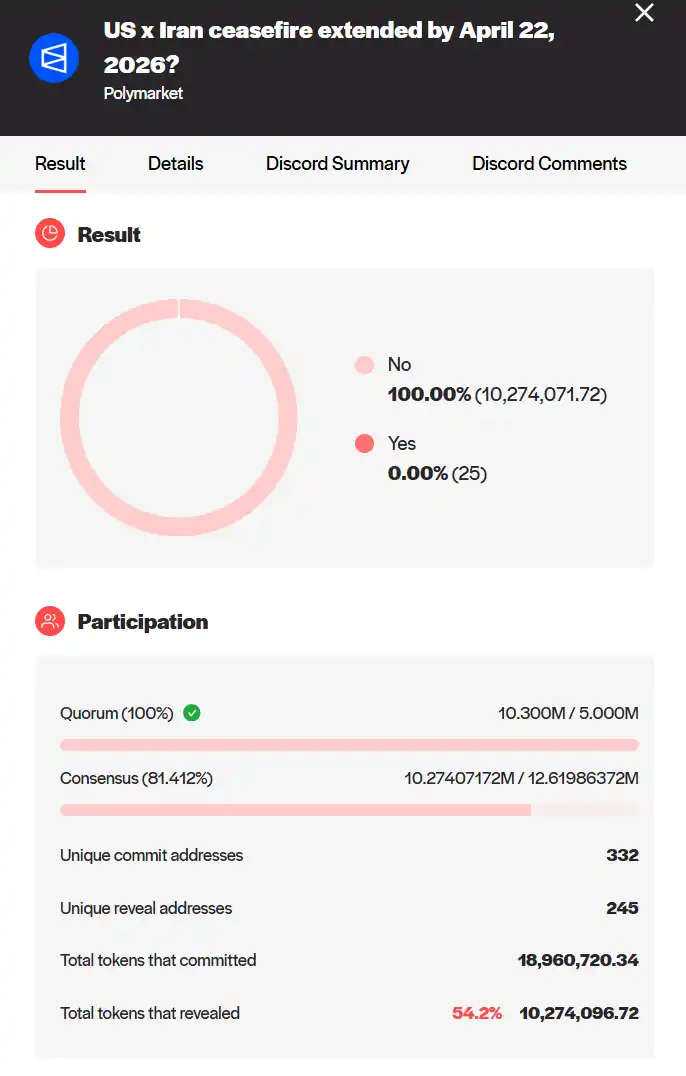This screenshot has height=1076, width=686.
Task: Click the red 54.2% revealed percentage
Action: pyautogui.click(x=477, y=1013)
